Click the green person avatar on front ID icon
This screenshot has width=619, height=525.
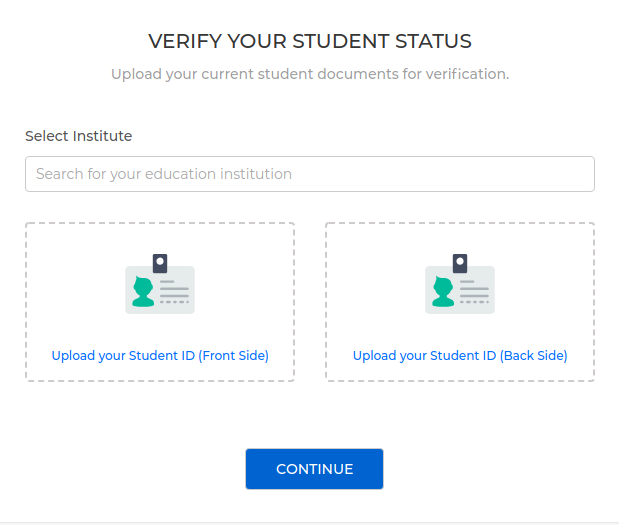[x=143, y=291]
